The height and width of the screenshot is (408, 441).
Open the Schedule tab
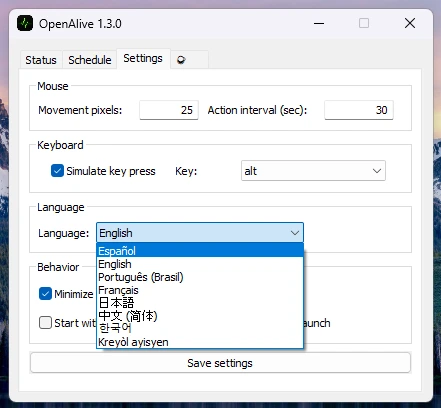pos(90,60)
